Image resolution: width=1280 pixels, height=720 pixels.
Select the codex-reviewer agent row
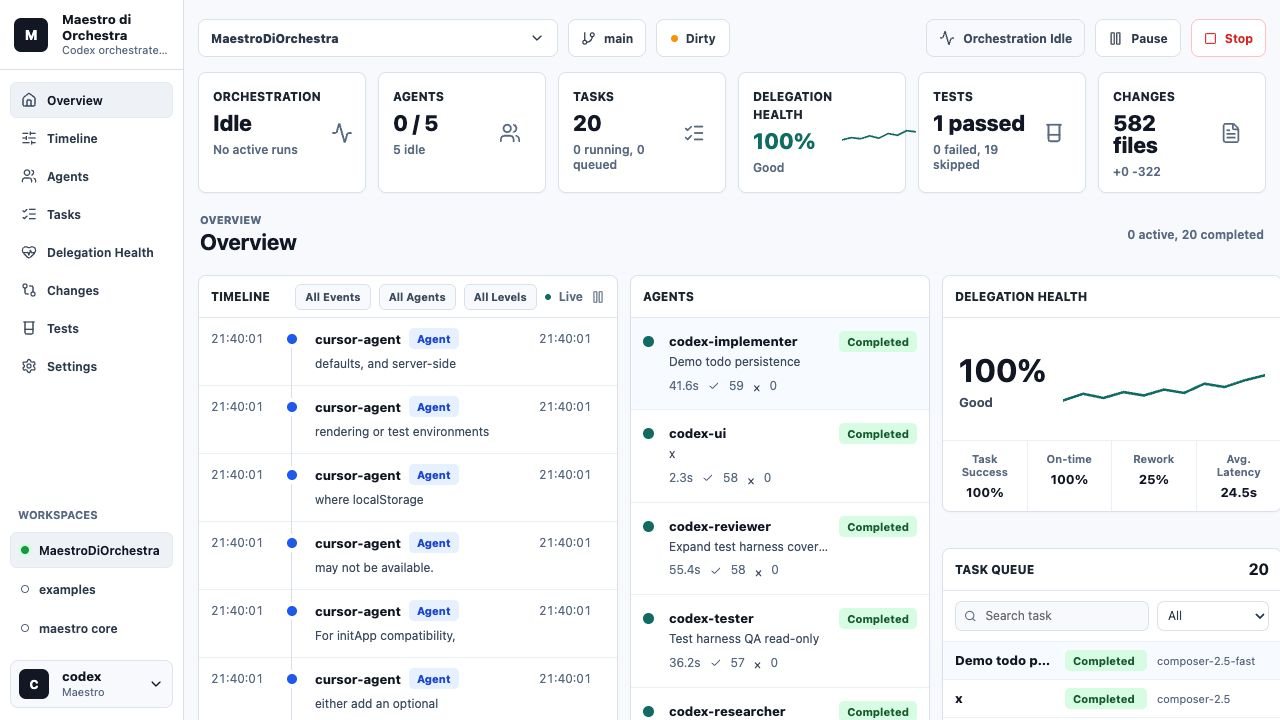[780, 548]
